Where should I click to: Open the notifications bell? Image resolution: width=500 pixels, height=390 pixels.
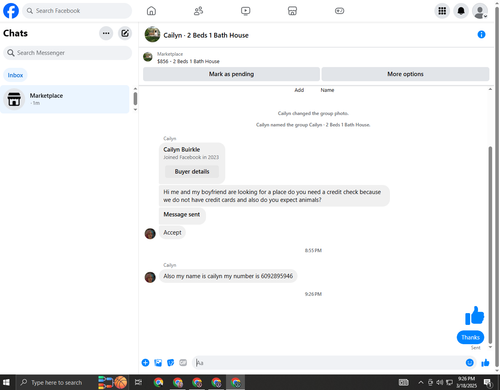tap(461, 11)
